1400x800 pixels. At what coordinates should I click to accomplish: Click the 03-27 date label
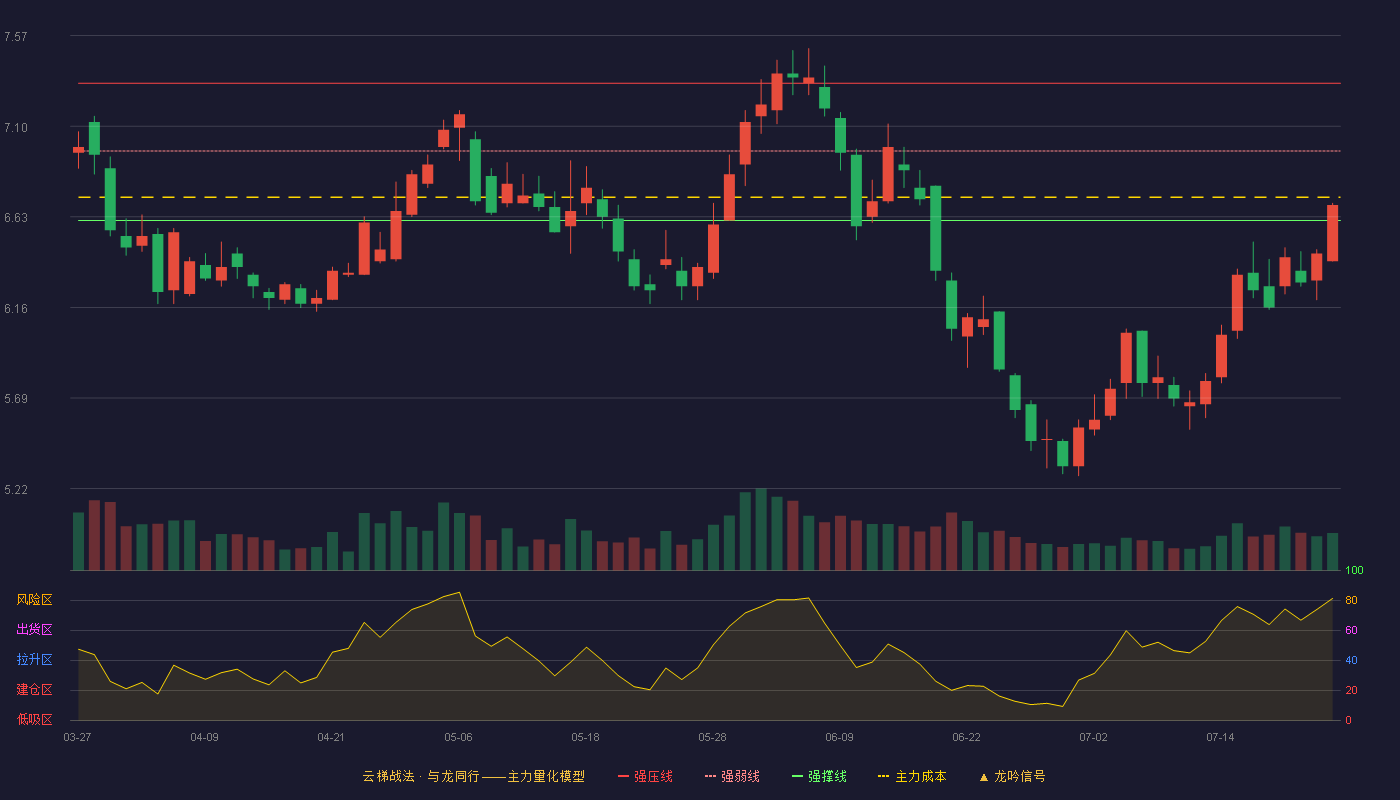coord(77,737)
